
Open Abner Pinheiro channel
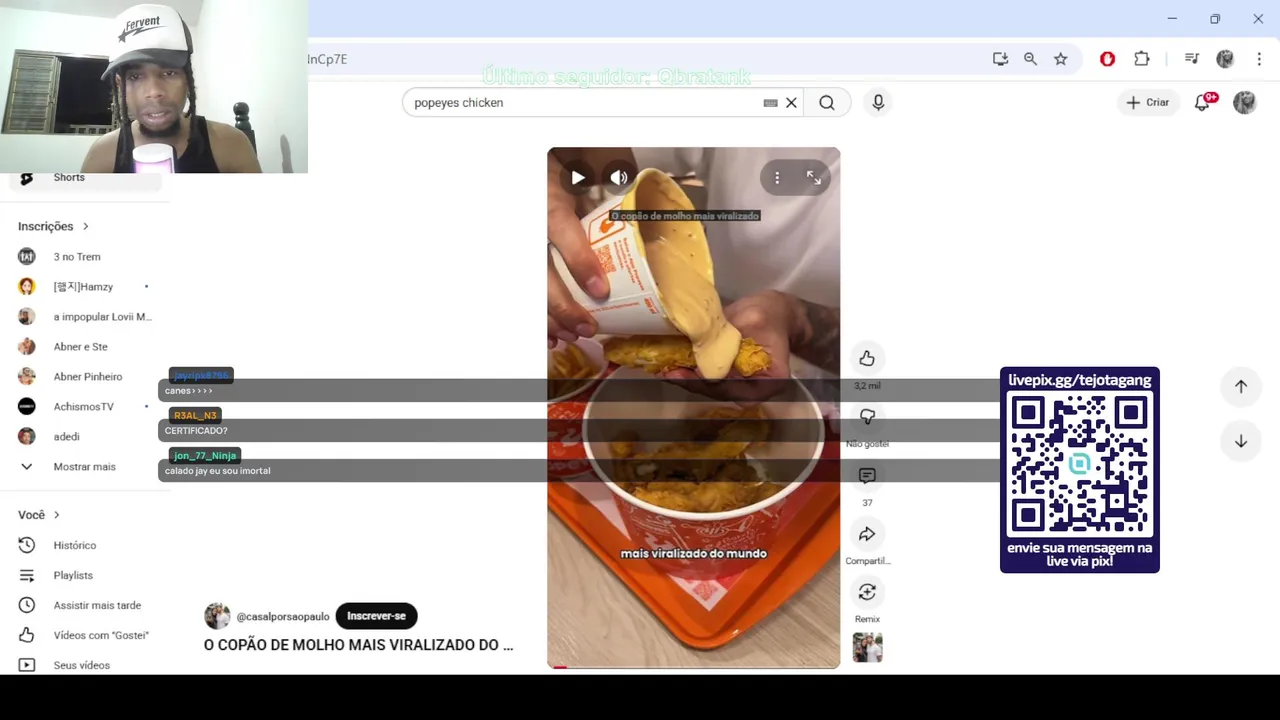[x=85, y=377]
